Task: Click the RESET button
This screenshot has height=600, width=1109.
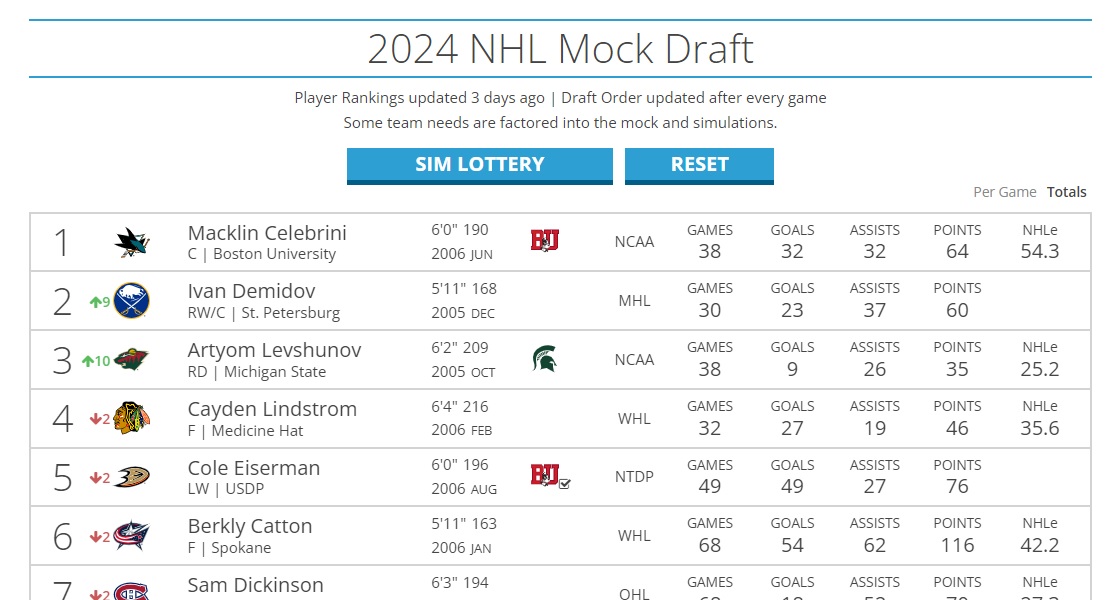Action: click(x=699, y=166)
